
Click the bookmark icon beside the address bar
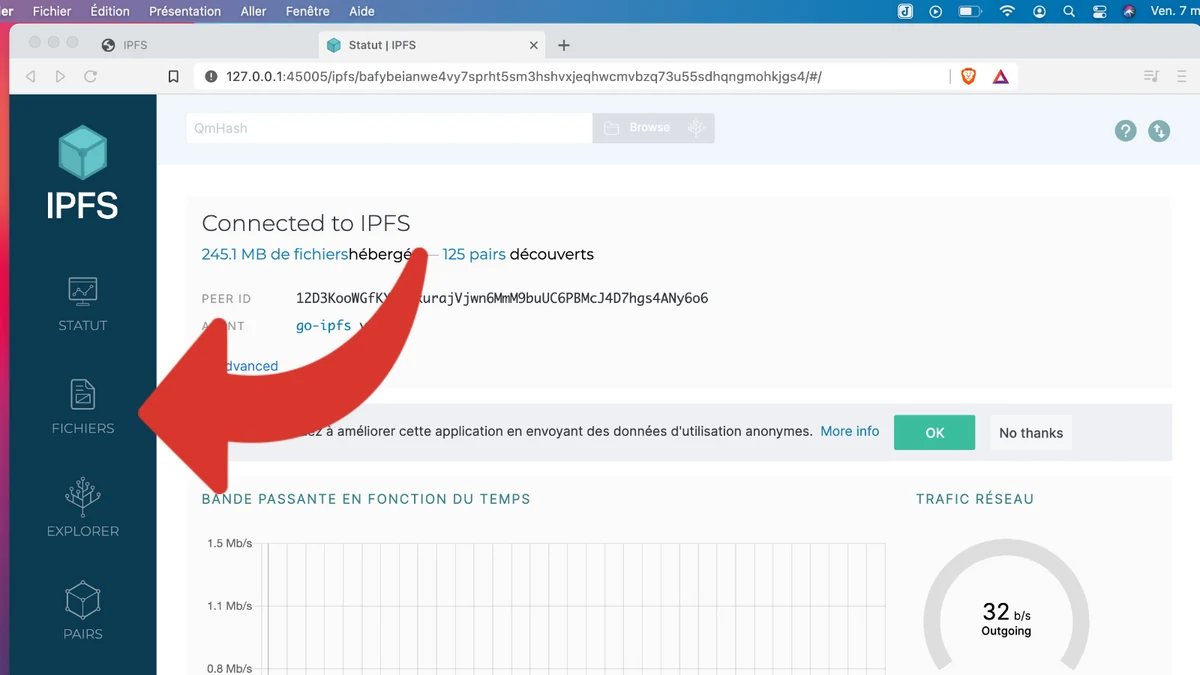click(x=173, y=76)
